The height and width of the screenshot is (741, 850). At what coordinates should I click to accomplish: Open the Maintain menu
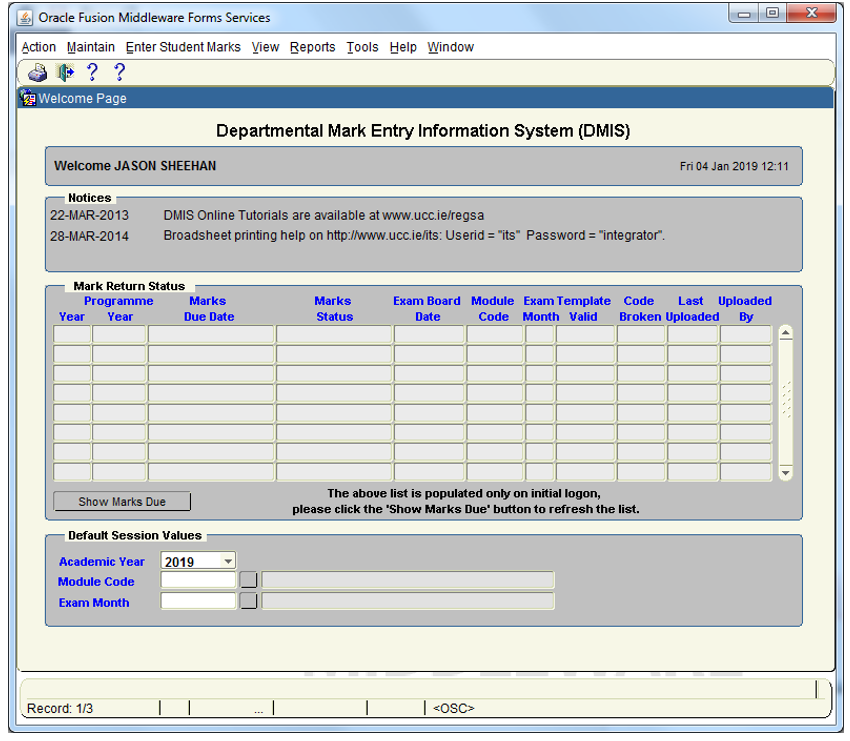91,47
